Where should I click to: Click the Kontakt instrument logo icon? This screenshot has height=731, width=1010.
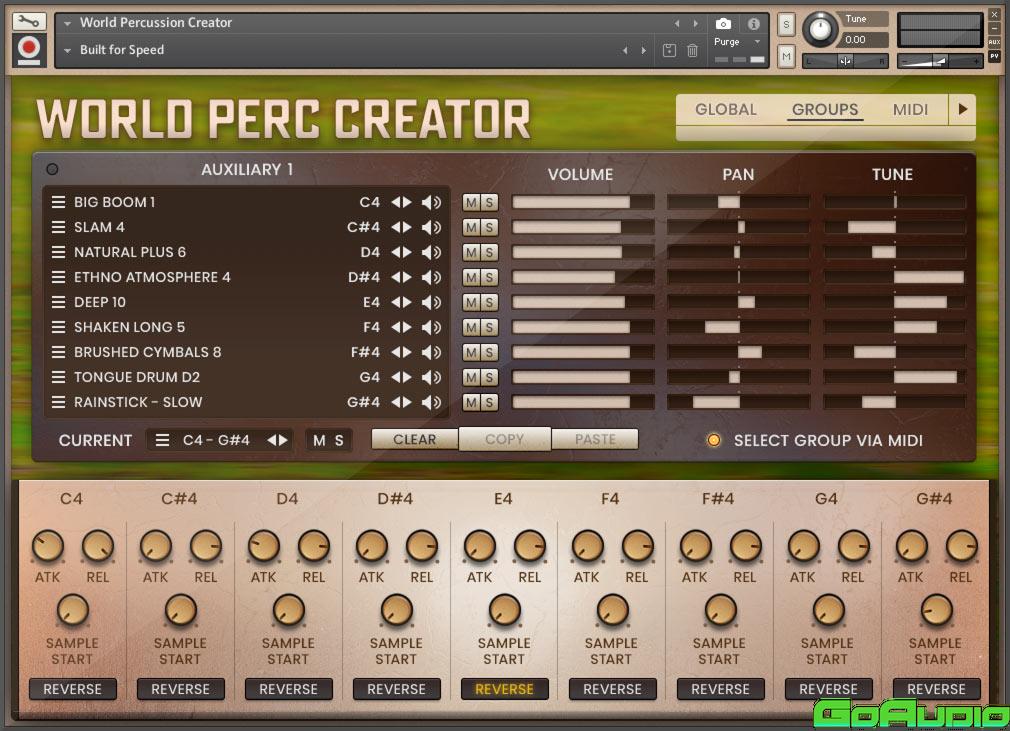coord(29,50)
